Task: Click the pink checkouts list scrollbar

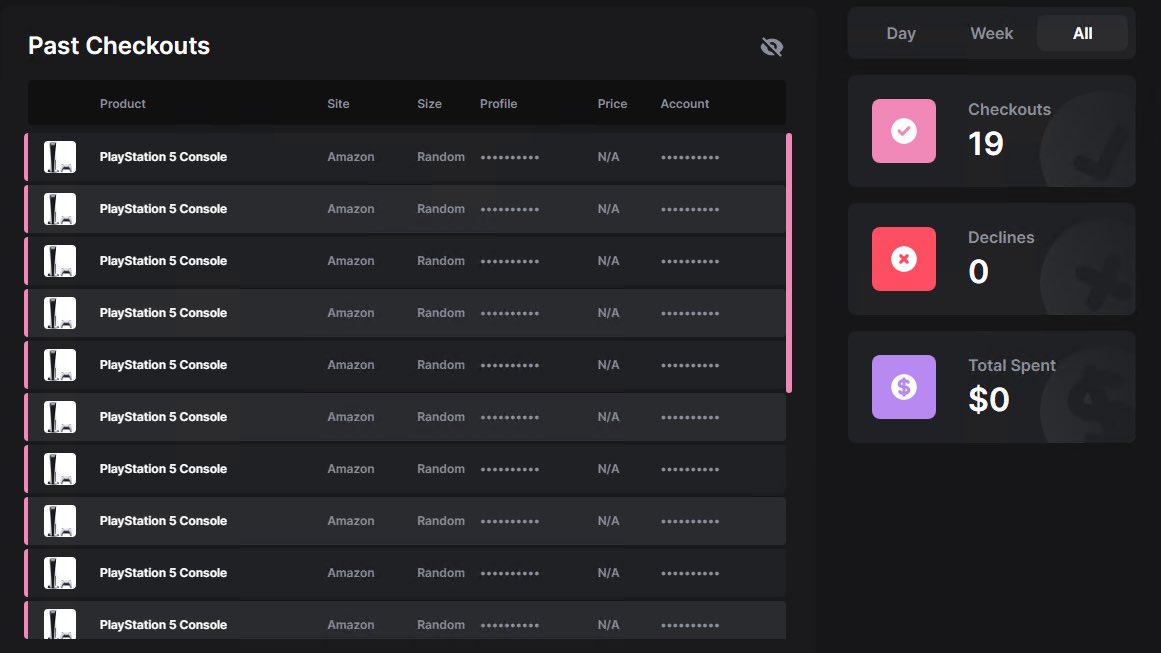Action: click(x=789, y=263)
